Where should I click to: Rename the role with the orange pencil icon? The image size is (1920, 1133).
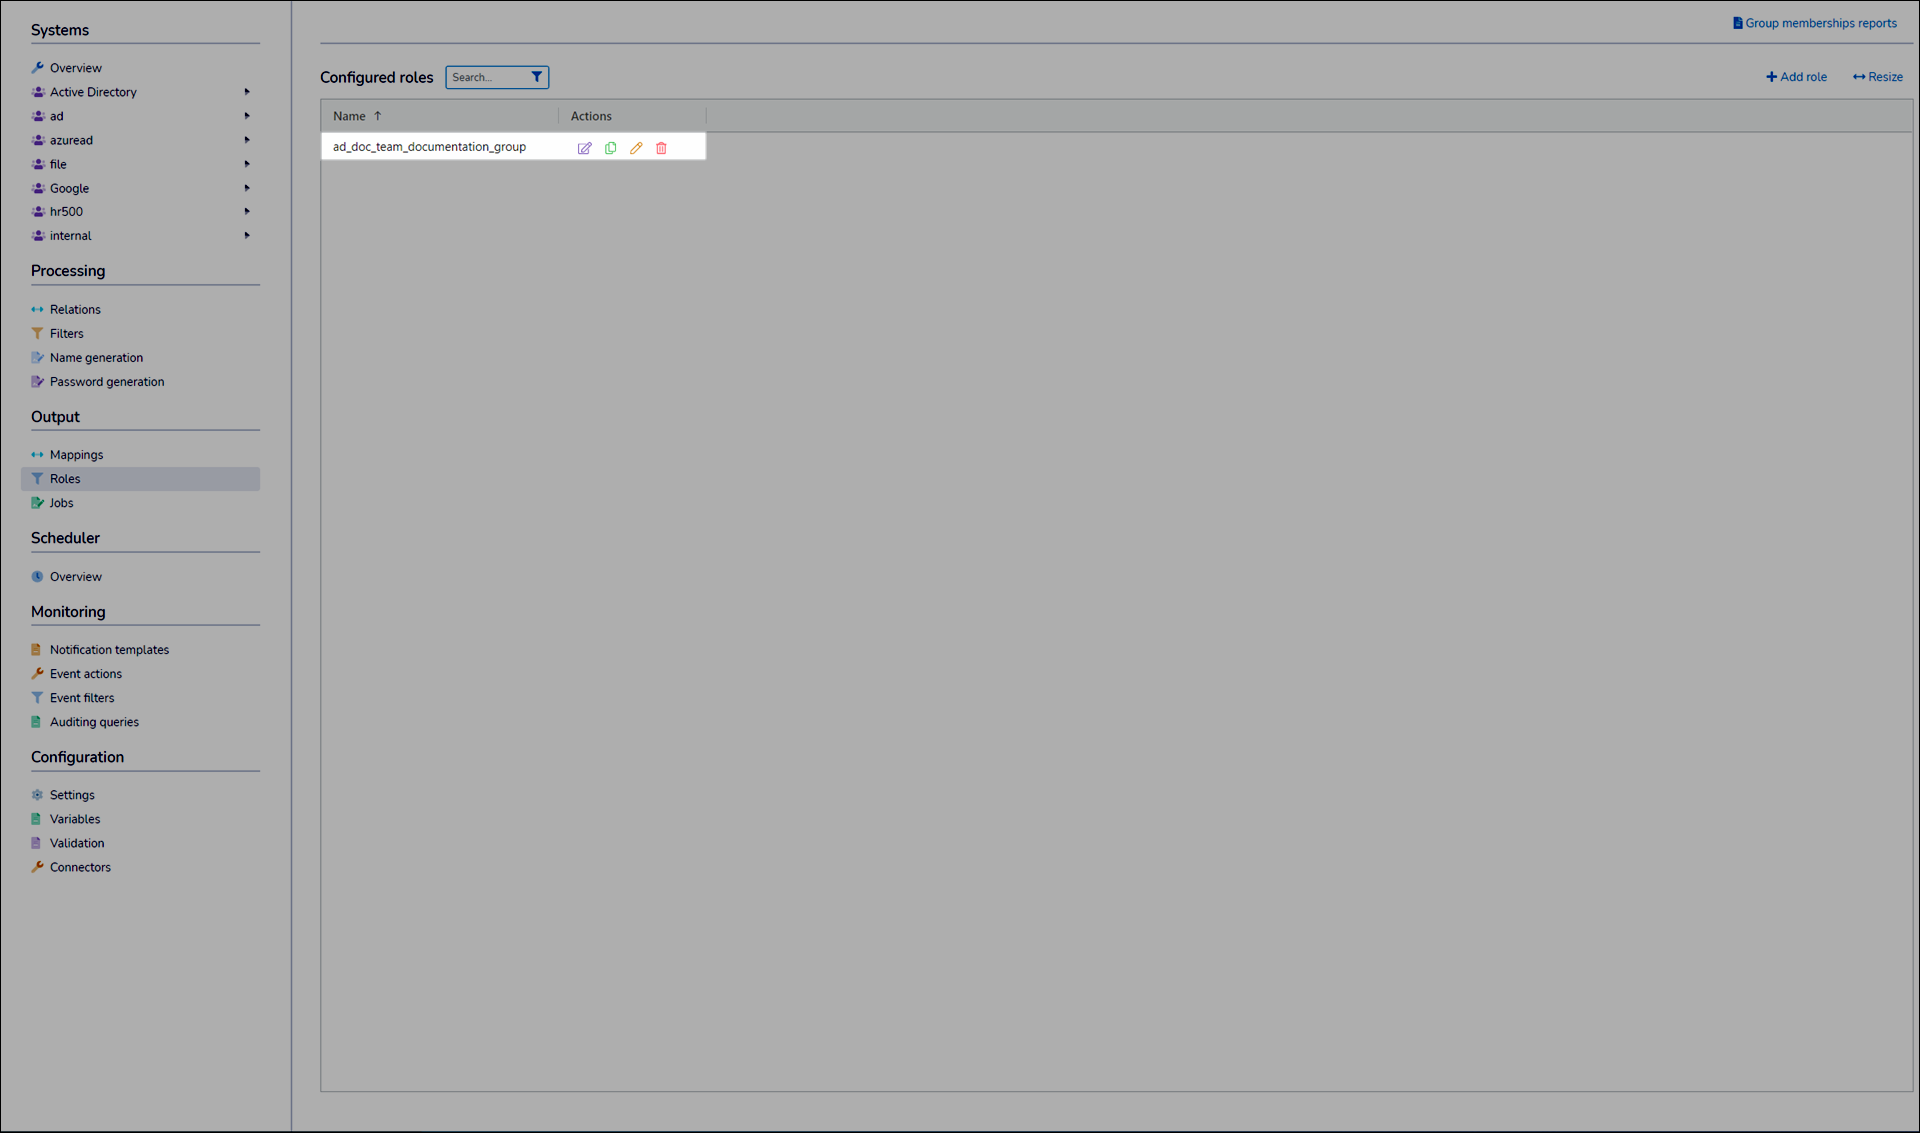pyautogui.click(x=637, y=147)
